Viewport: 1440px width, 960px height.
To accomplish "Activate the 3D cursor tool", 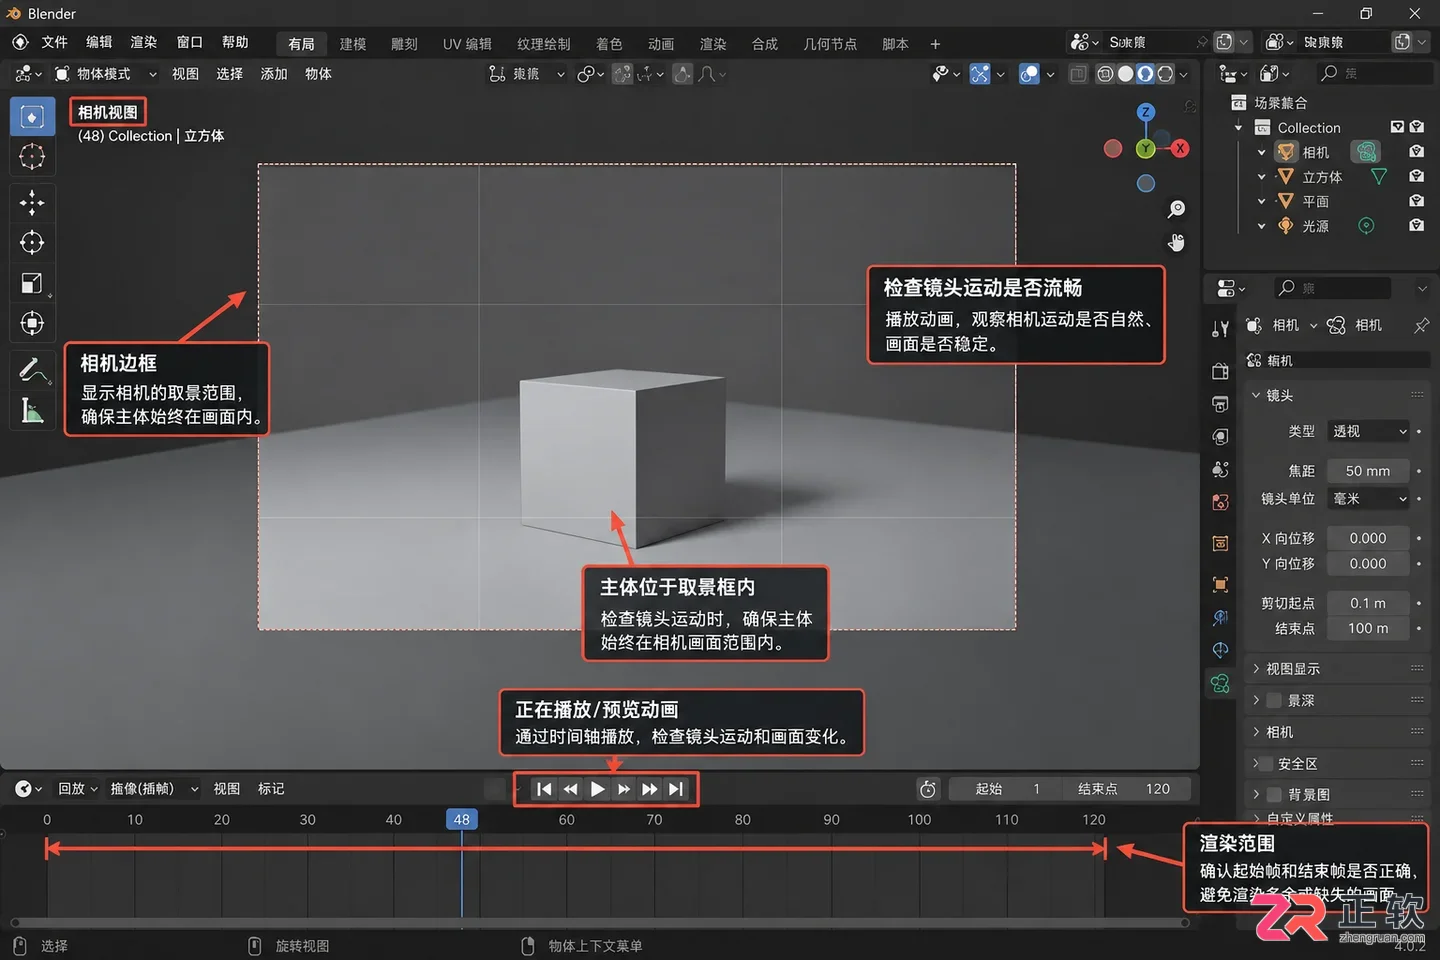I will click(32, 157).
